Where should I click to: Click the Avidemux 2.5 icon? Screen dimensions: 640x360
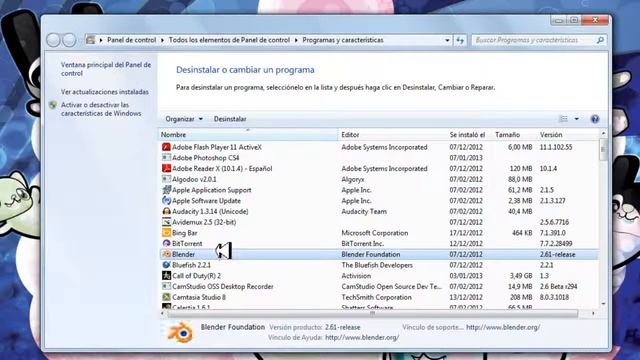pyautogui.click(x=166, y=222)
